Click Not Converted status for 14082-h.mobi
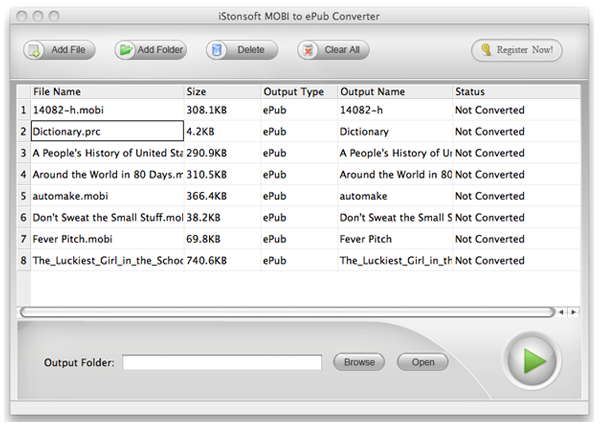The image size is (600, 424). (x=517, y=110)
